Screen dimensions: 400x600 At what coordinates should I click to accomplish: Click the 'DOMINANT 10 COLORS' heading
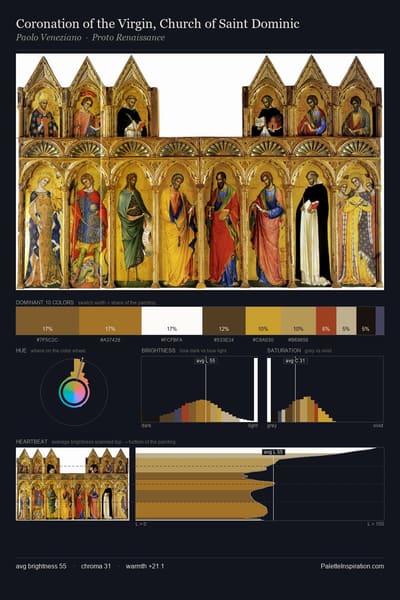pyautogui.click(x=45, y=302)
